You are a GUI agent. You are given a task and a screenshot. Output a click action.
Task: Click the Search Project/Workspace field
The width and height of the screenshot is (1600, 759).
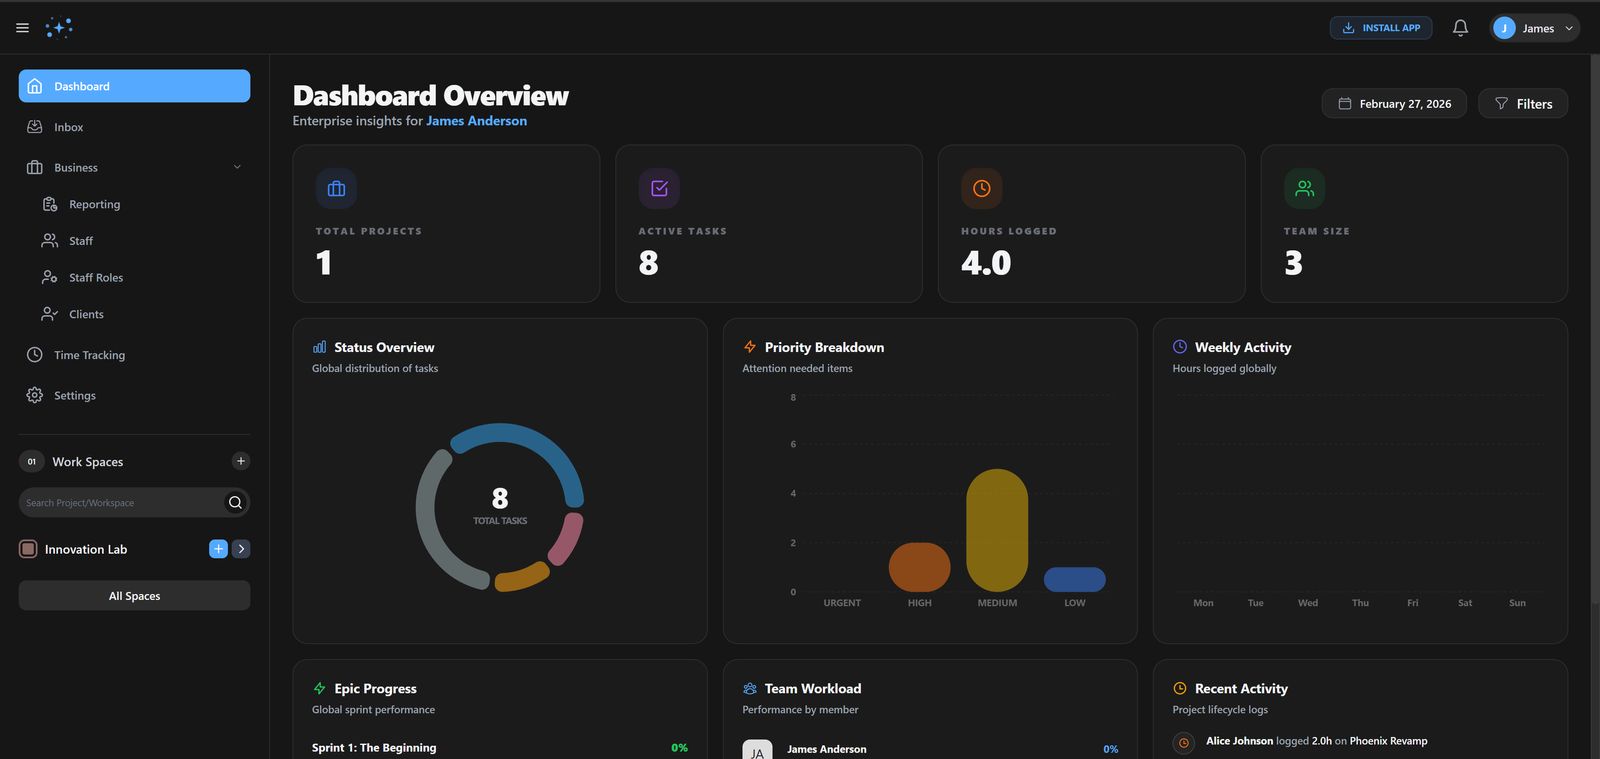coord(120,503)
